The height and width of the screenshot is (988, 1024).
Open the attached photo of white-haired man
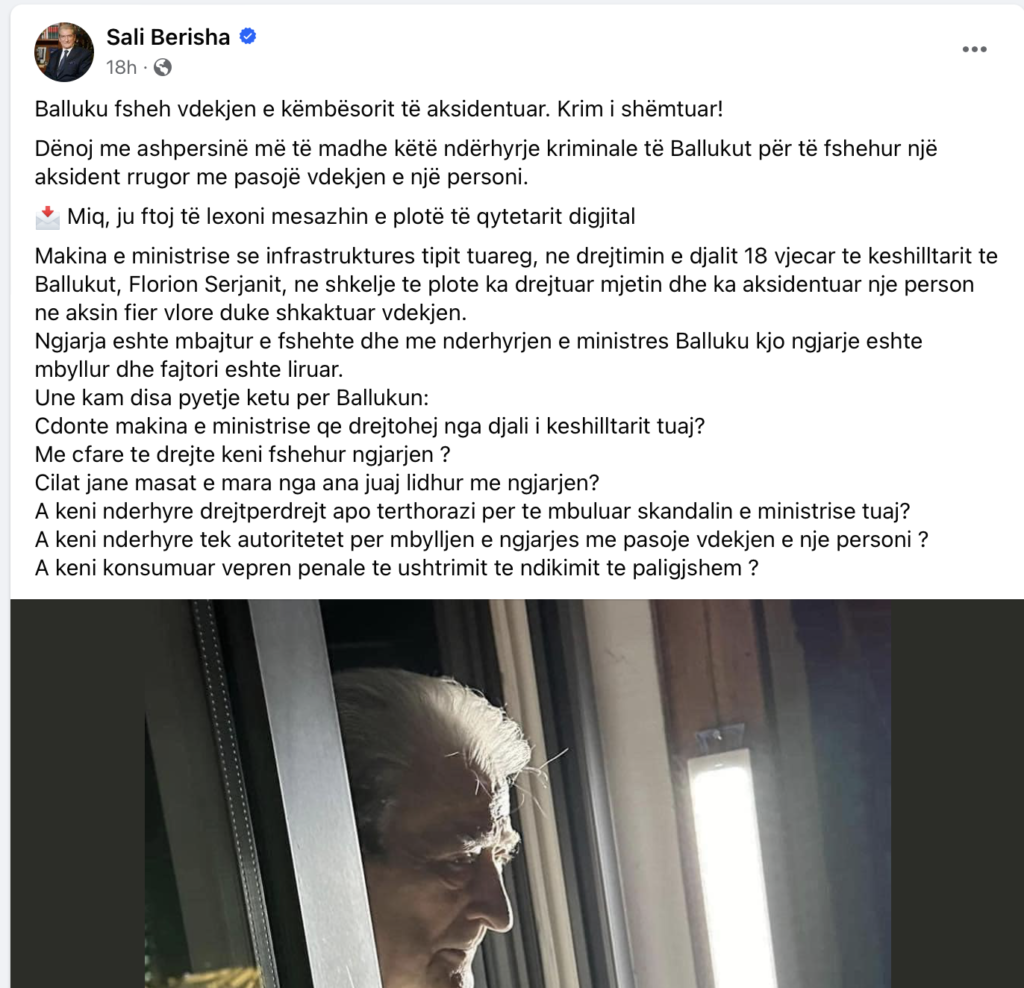click(517, 793)
